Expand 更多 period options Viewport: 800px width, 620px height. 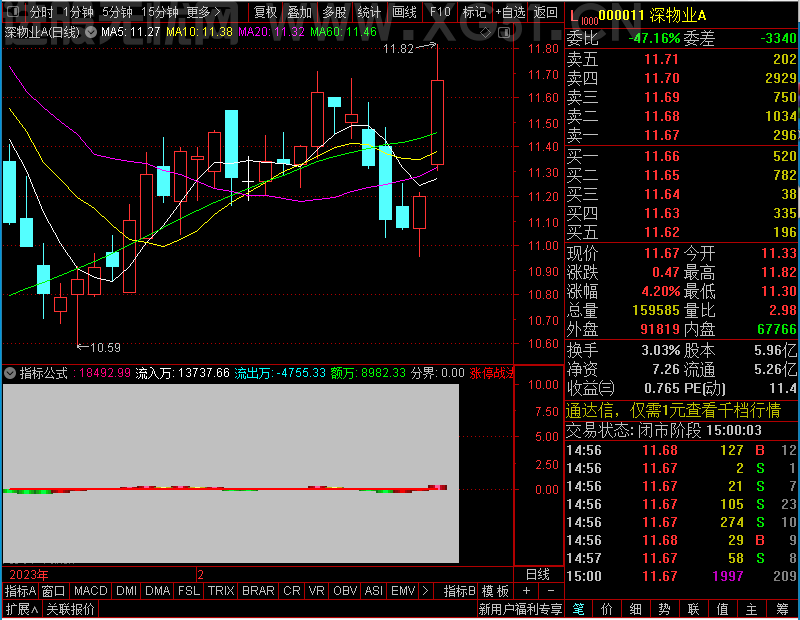coord(203,12)
